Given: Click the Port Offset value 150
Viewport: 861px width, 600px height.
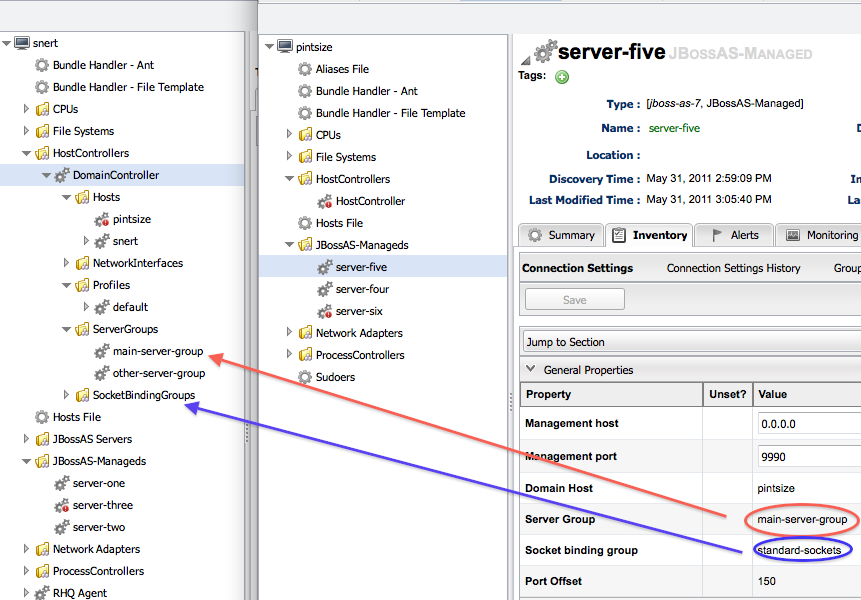Looking at the screenshot, I should pyautogui.click(x=767, y=581).
